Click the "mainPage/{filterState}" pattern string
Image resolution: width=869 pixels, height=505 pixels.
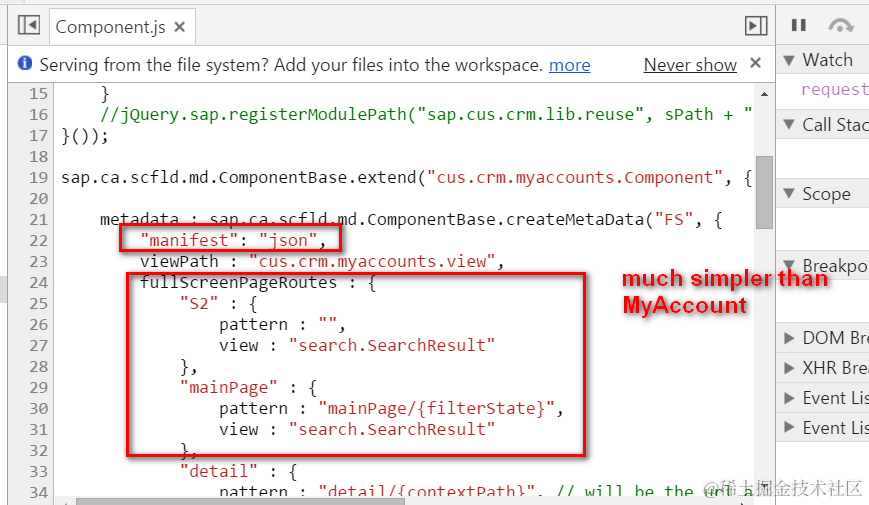click(x=436, y=409)
